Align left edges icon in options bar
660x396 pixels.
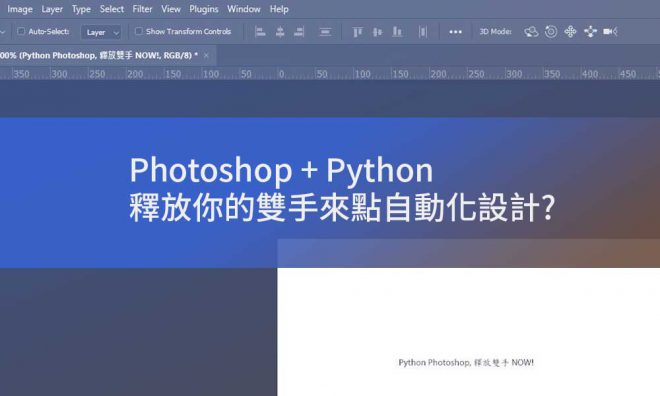(x=260, y=32)
